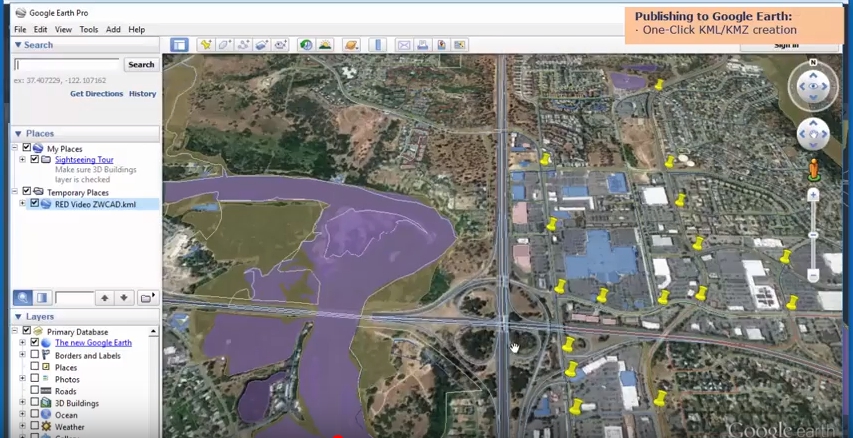Click the Sign in button
This screenshot has height=438, width=853.
787,46
